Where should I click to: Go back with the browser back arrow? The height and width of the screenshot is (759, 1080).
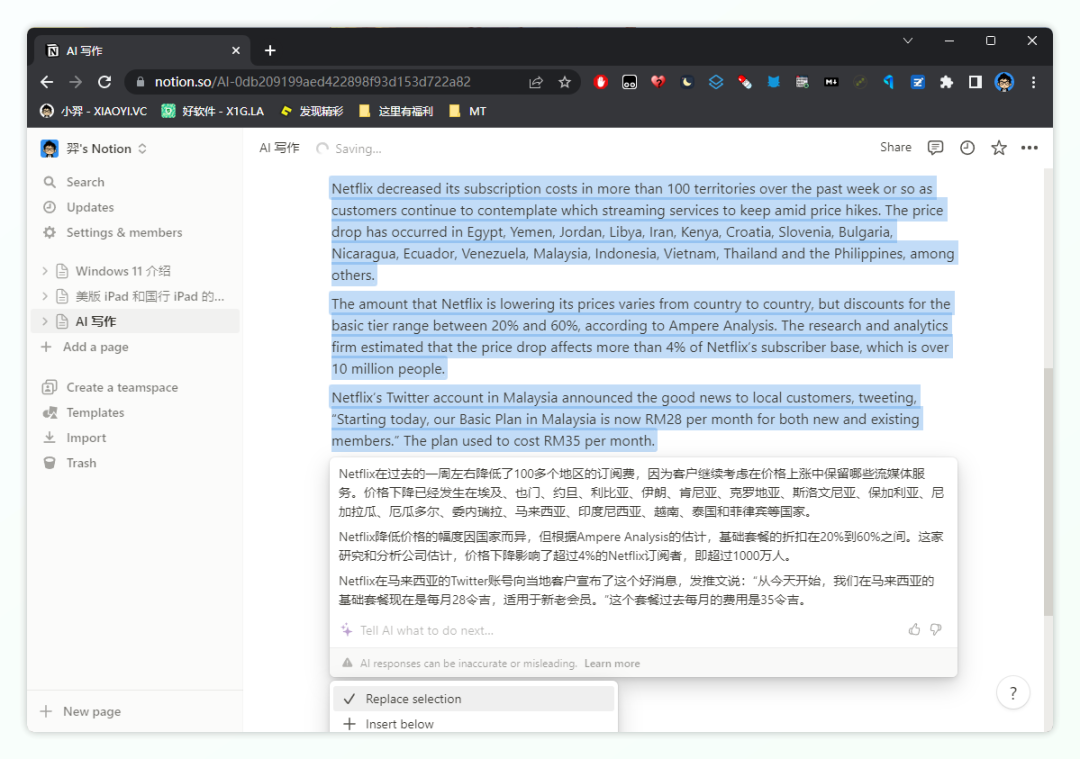pos(47,82)
